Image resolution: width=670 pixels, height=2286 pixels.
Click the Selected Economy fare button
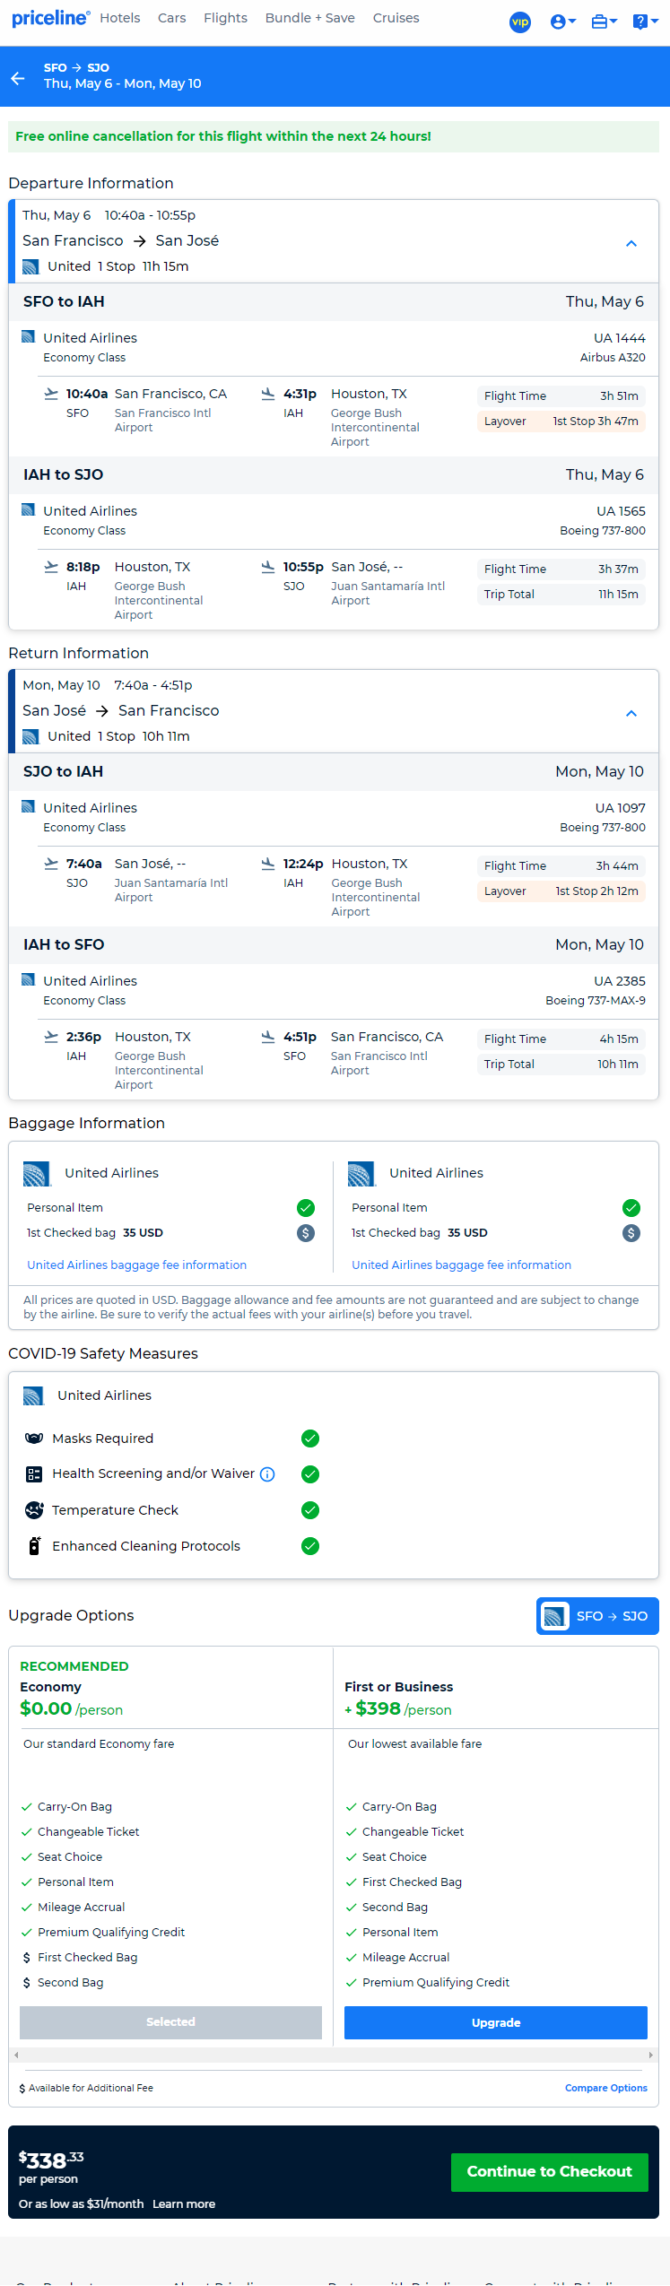171,2022
